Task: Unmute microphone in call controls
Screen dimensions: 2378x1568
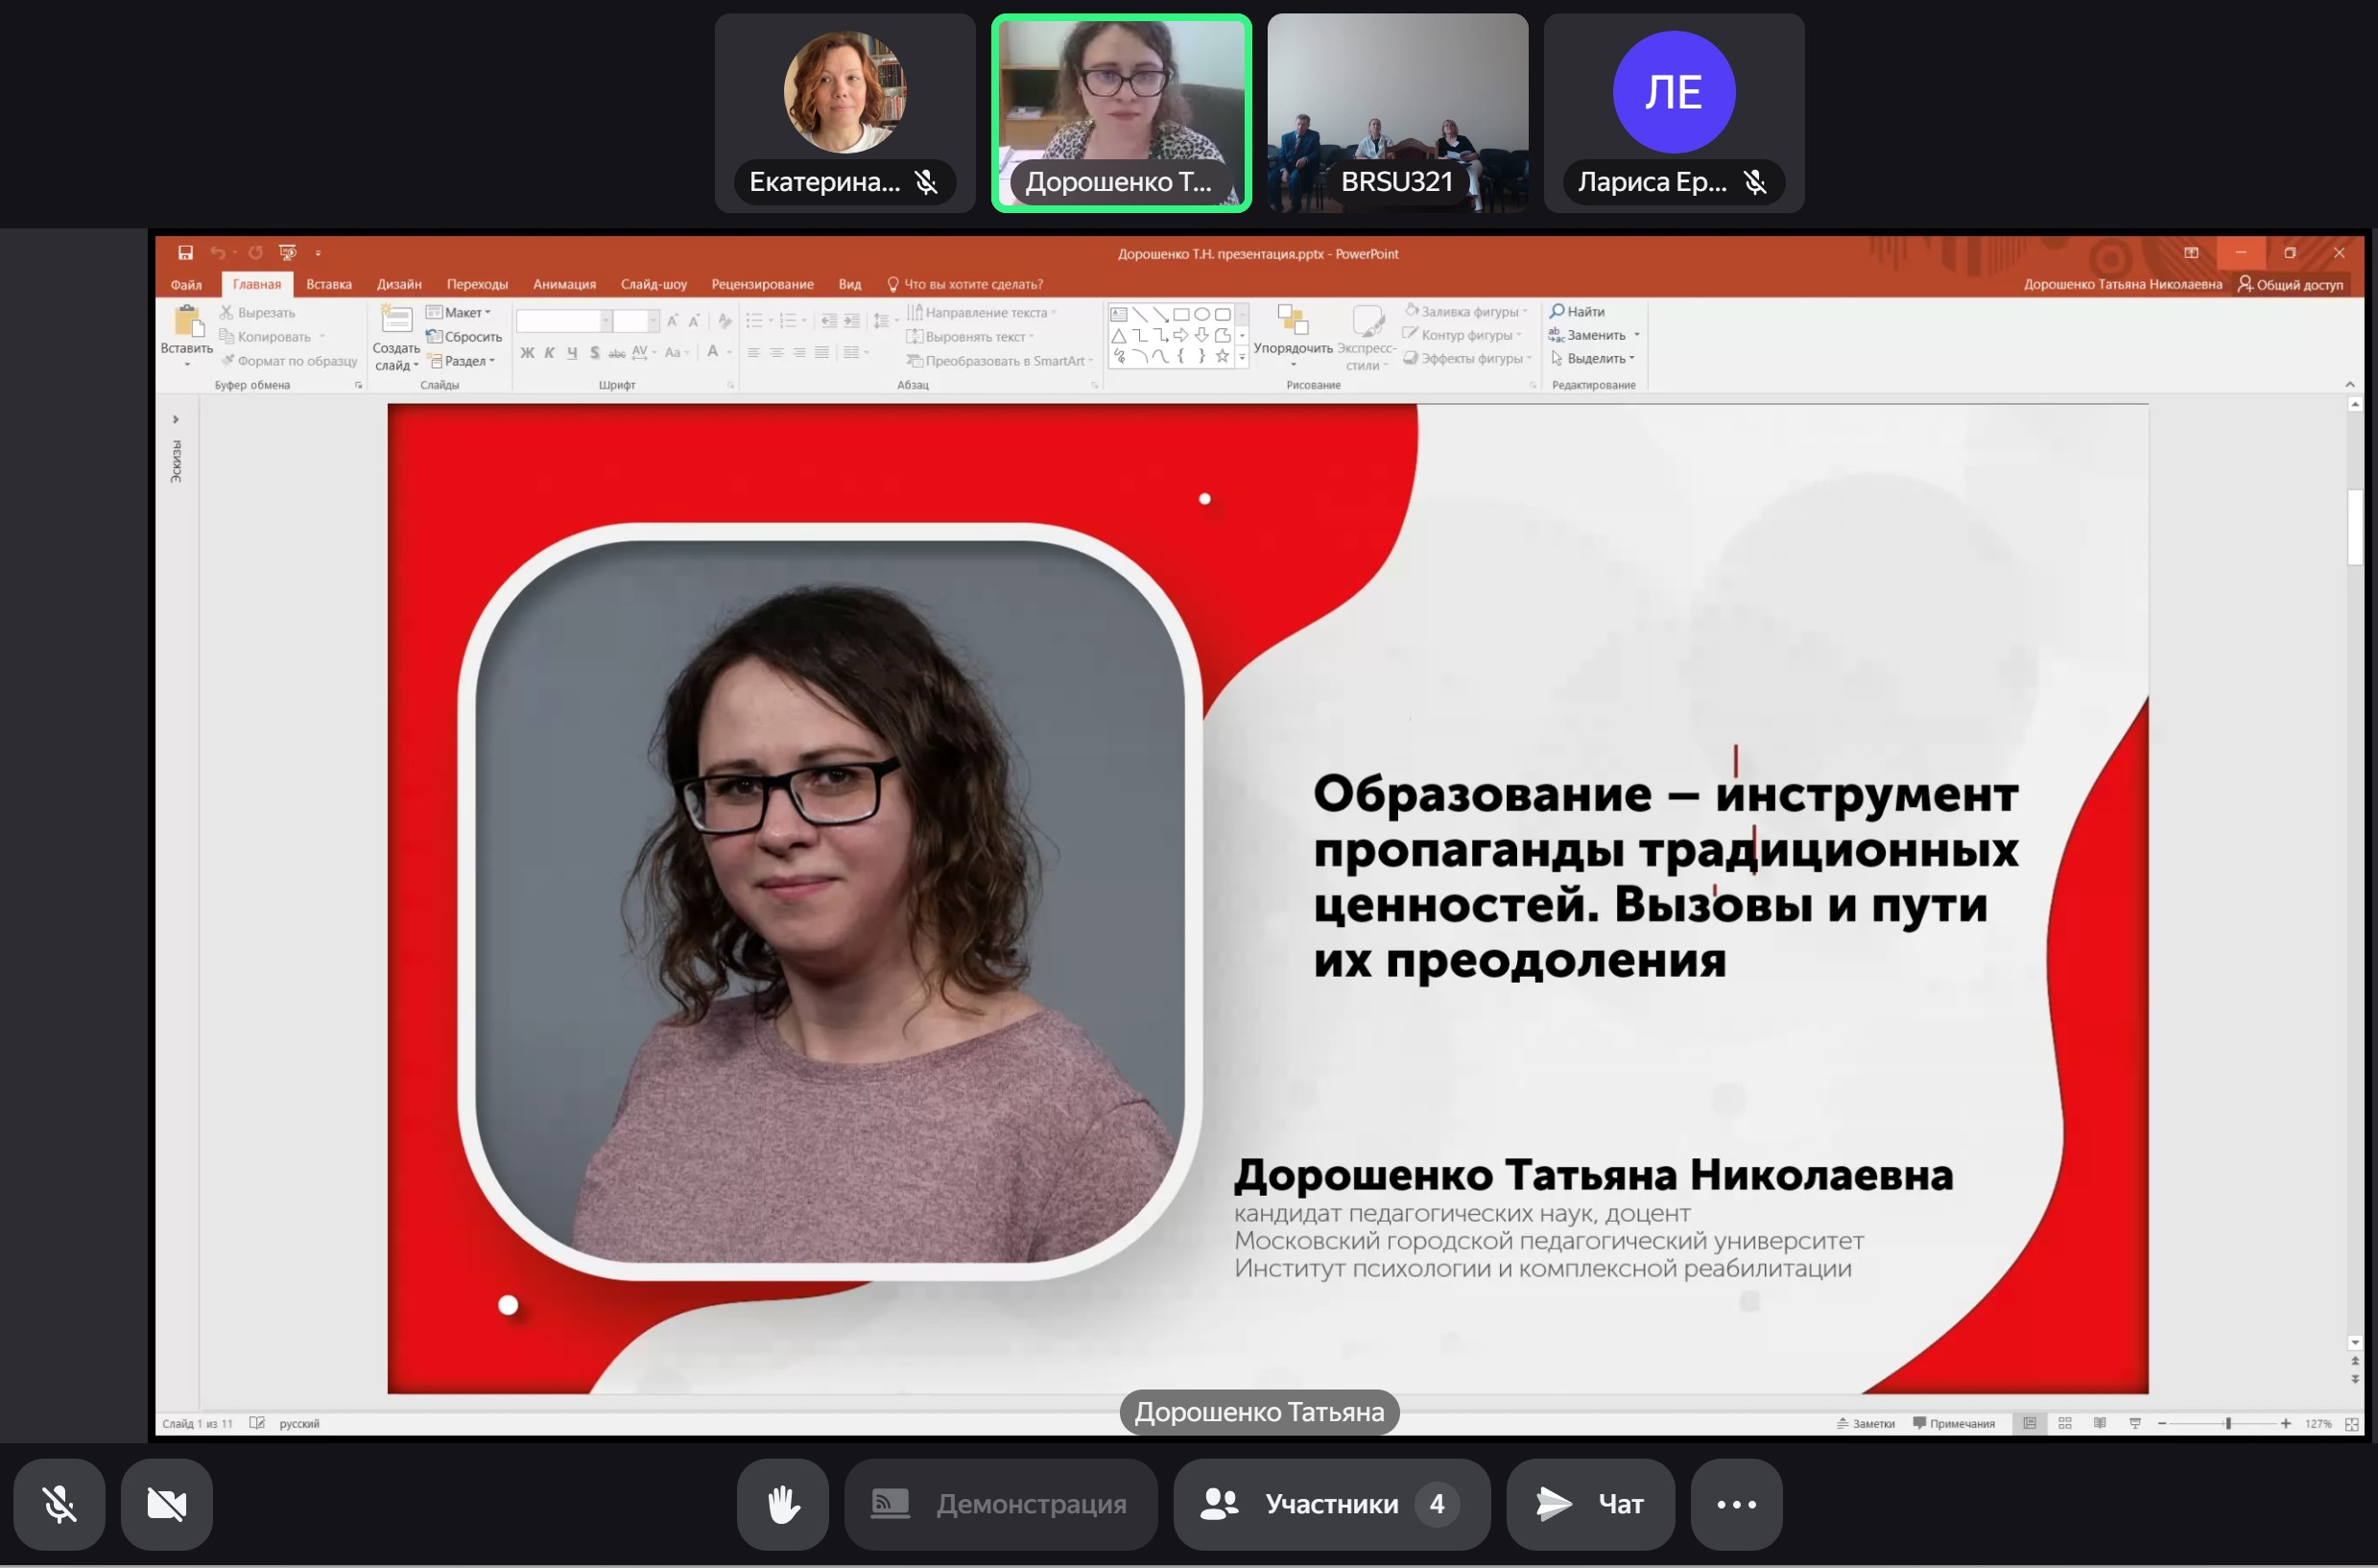Action: point(59,1504)
